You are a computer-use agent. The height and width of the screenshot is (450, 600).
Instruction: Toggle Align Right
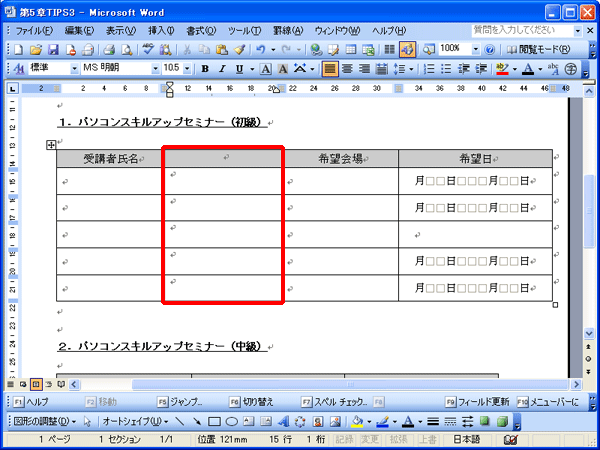pos(365,69)
